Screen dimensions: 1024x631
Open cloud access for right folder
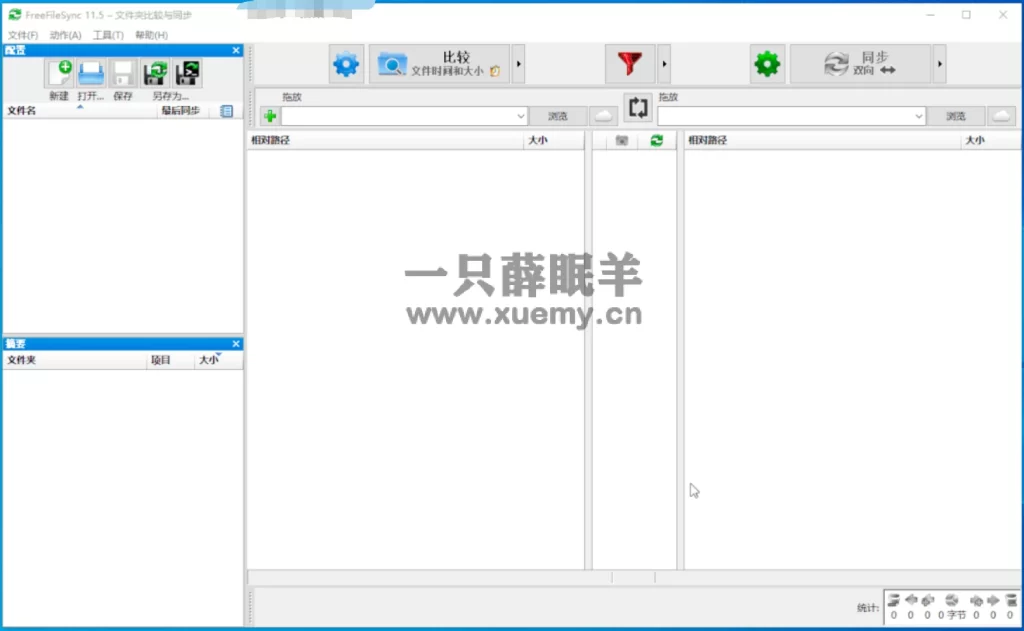tap(1001, 116)
